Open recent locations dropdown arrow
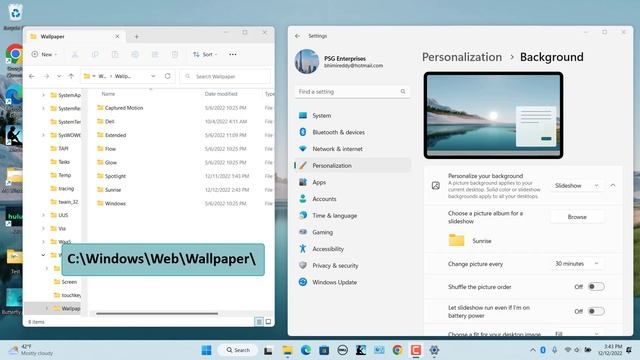The height and width of the screenshot is (360, 640). [59, 76]
